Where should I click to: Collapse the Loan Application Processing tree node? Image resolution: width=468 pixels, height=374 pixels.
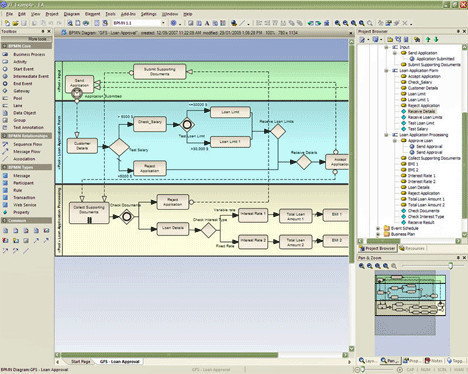tap(386, 135)
